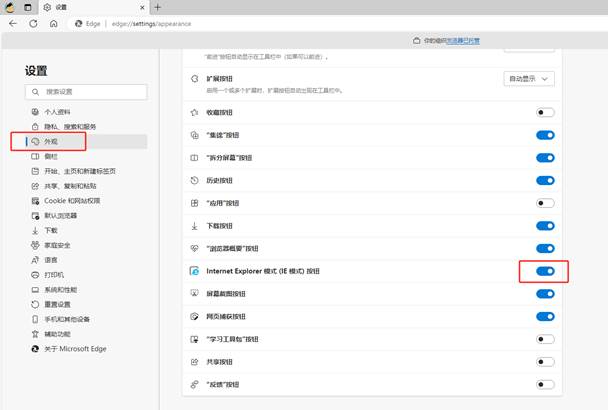Select 外观 in the settings sidebar
Viewport: 608px width, 410px height.
(x=51, y=142)
